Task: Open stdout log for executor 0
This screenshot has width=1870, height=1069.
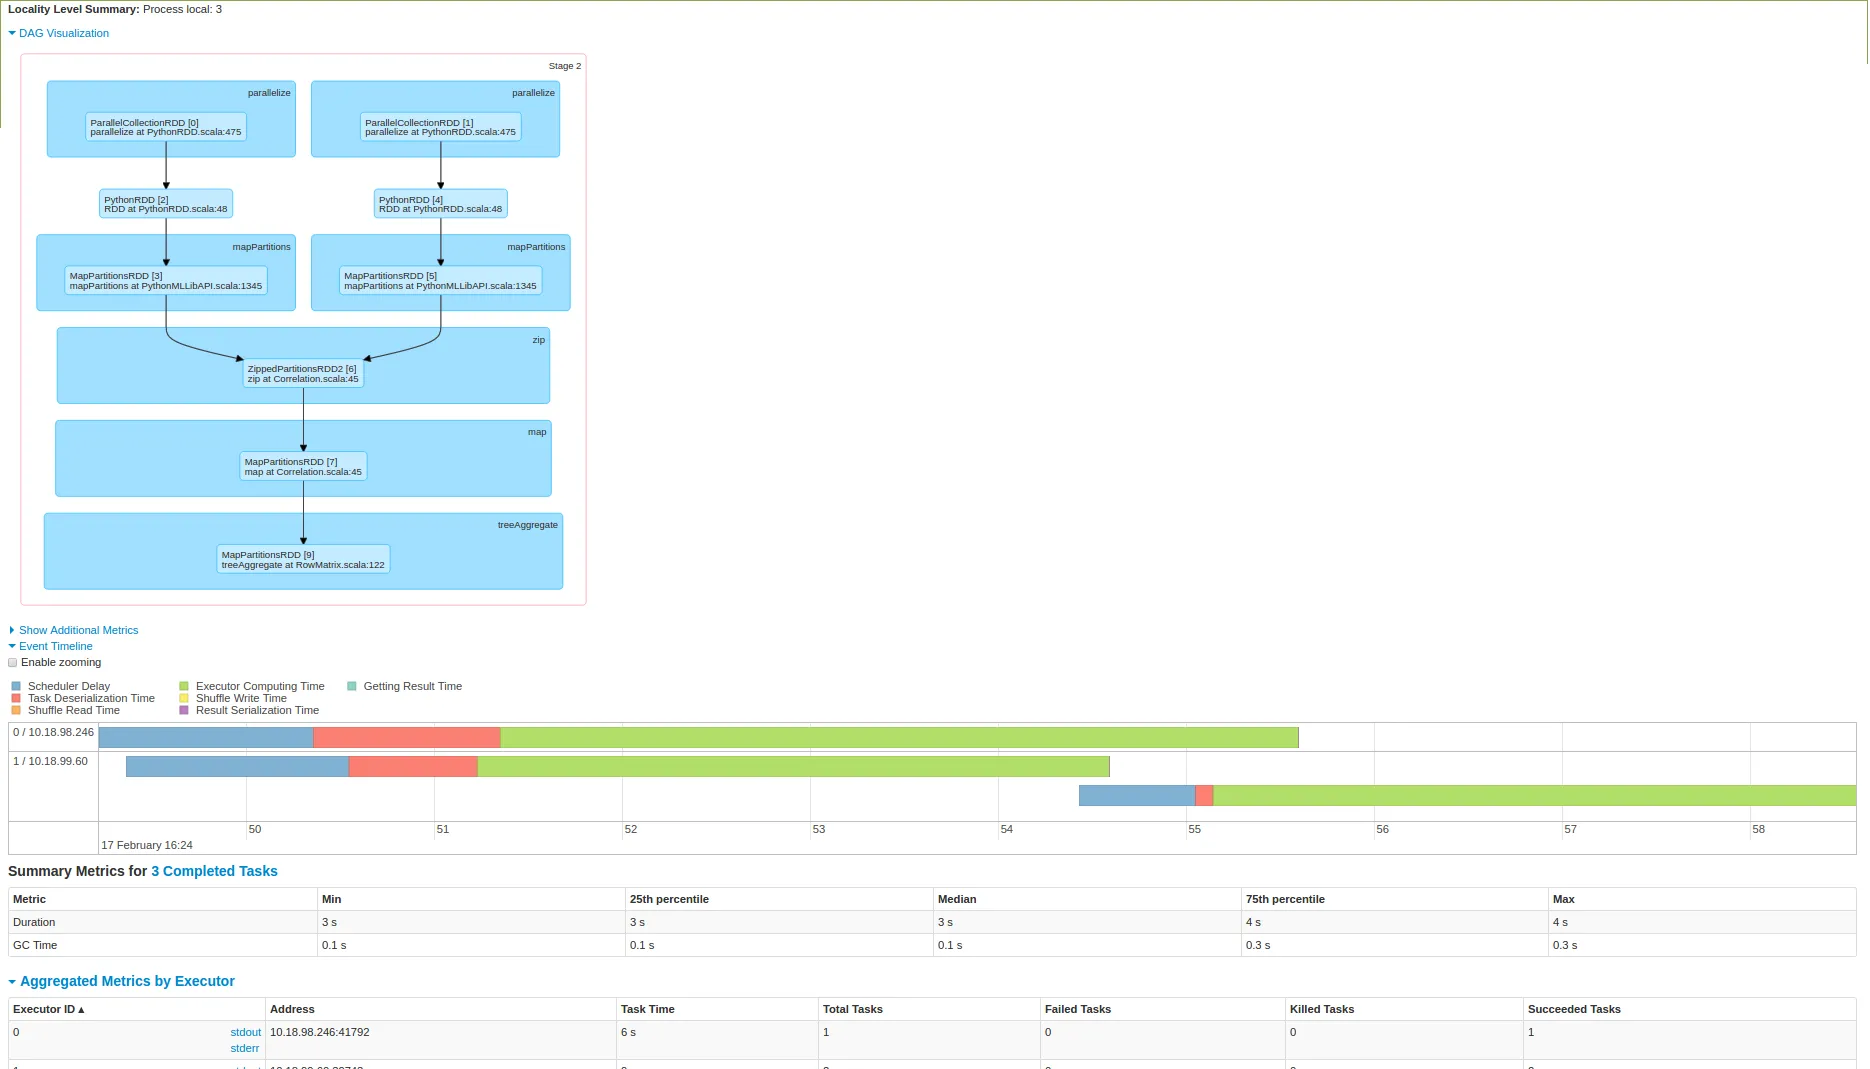Action: coord(245,1032)
